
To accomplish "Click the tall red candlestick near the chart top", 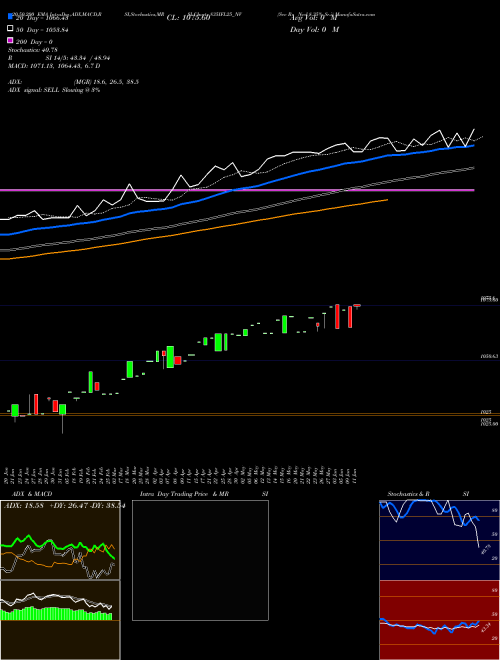I will 337,317.
